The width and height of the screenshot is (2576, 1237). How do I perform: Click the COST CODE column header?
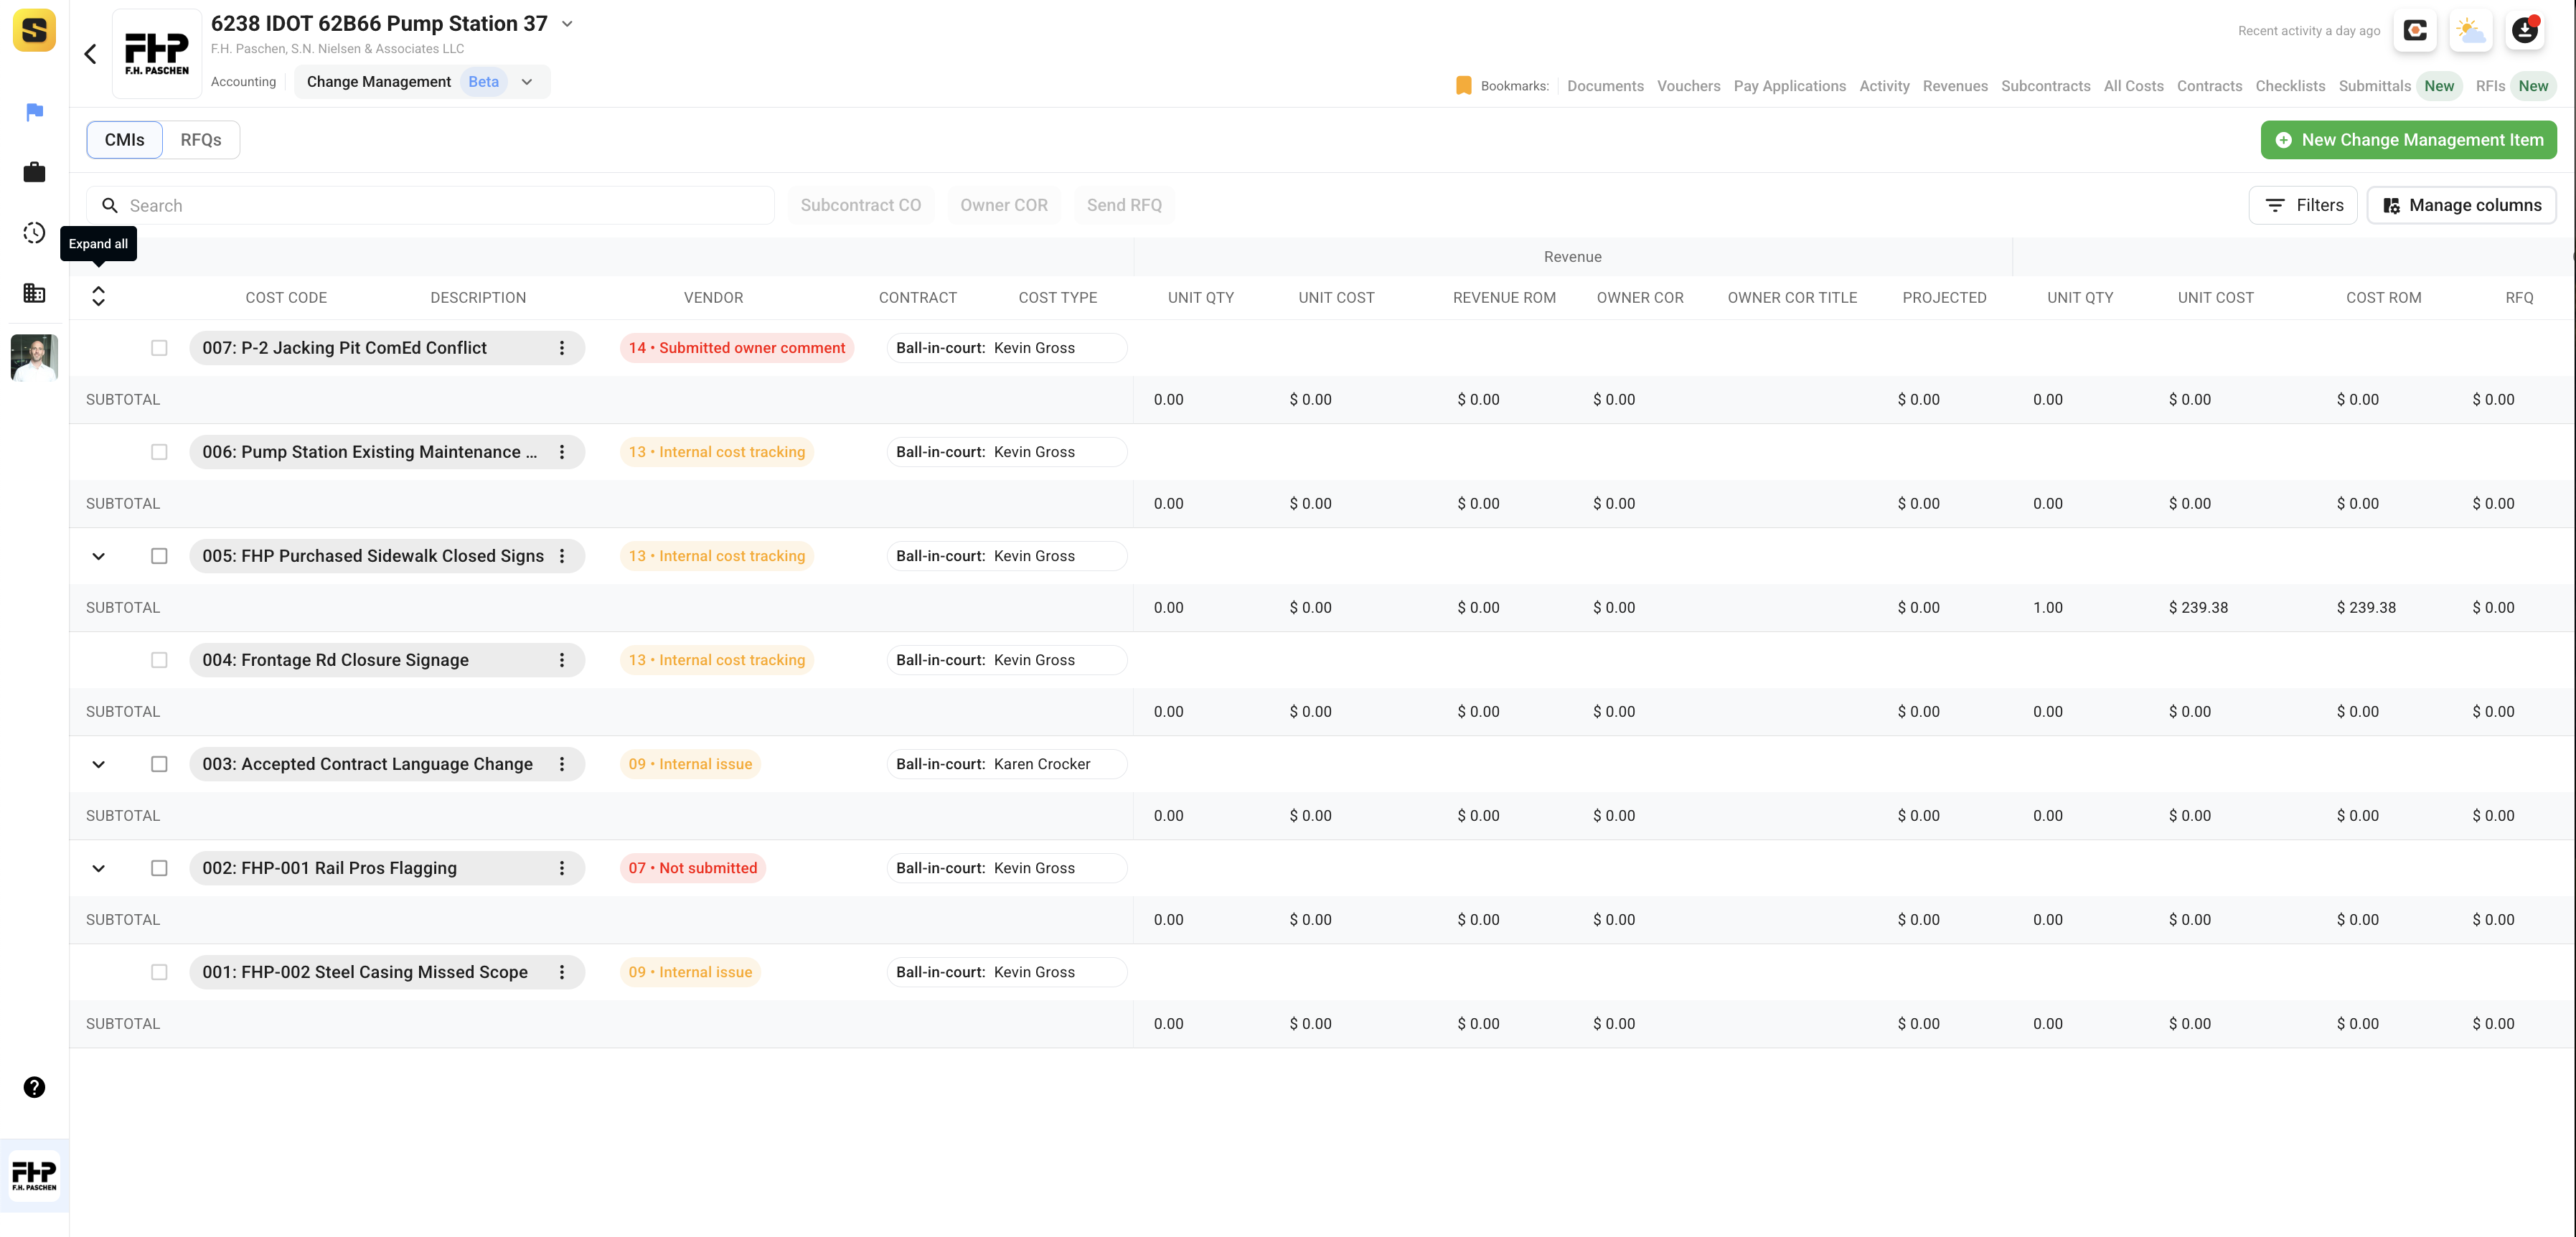(286, 298)
